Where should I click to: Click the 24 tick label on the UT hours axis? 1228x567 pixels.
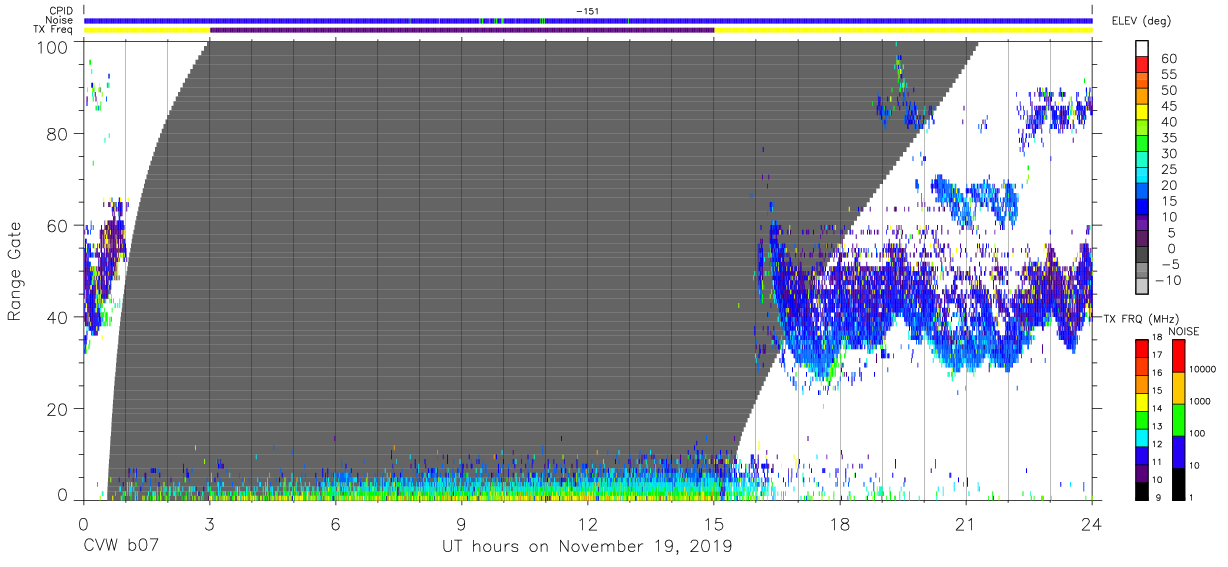(x=1092, y=523)
